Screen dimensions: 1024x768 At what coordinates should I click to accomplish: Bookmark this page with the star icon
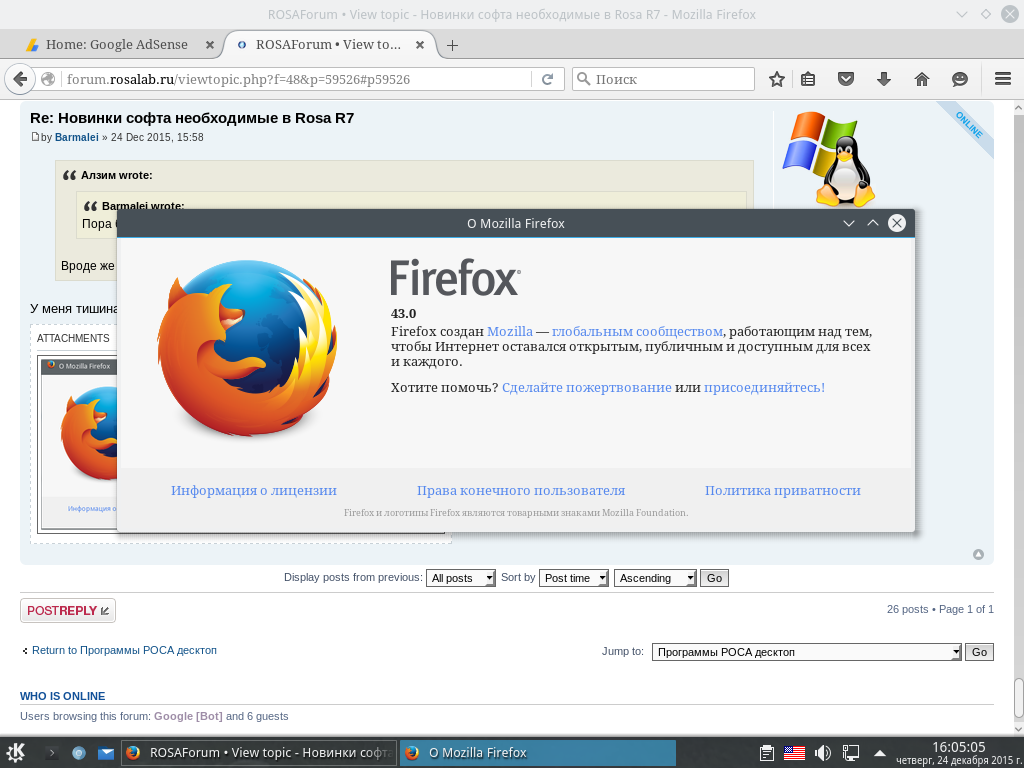(x=776, y=79)
